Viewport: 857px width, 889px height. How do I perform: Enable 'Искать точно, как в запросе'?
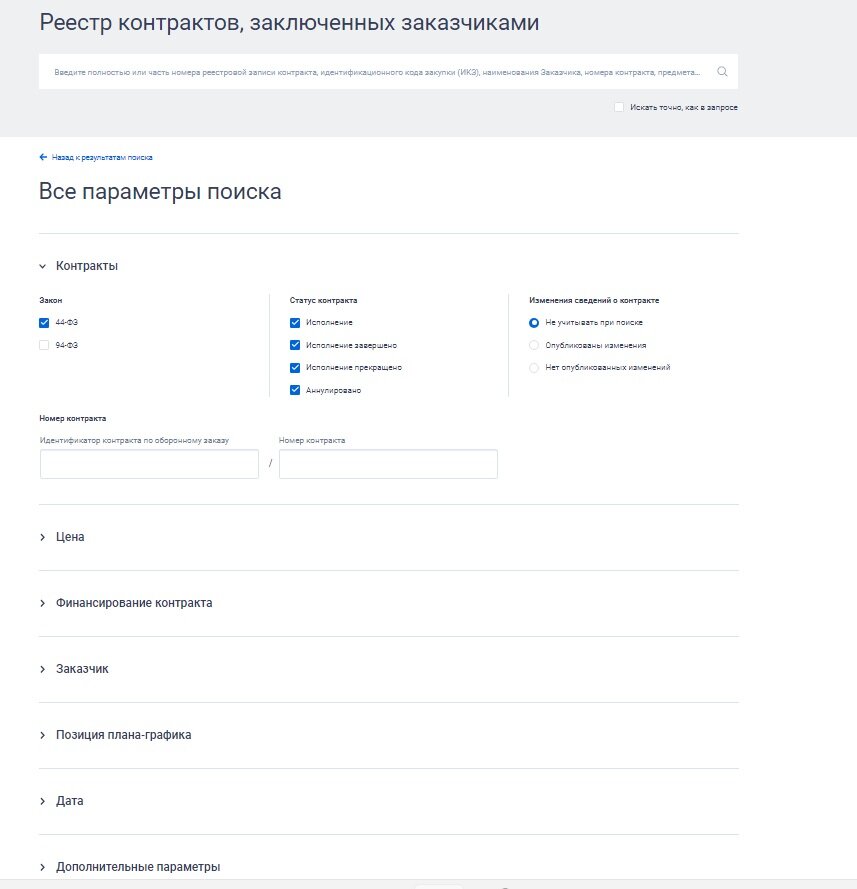coord(618,106)
